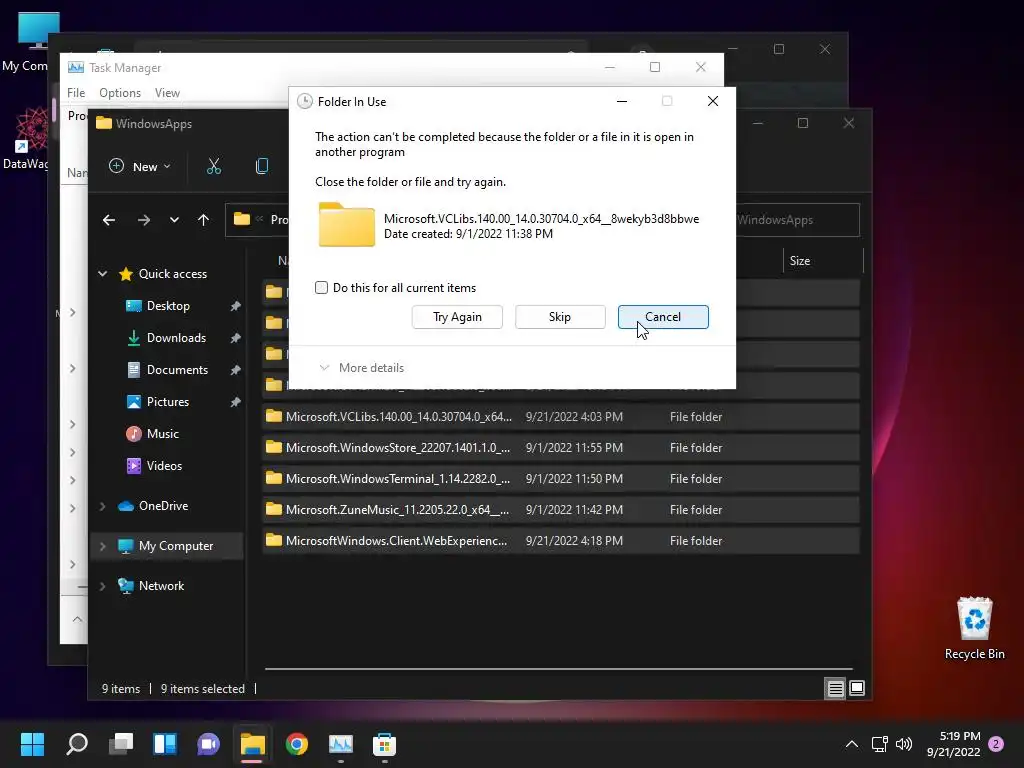Viewport: 1024px width, 768px height.
Task: Launch Google Chrome from the taskbar
Action: (296, 744)
